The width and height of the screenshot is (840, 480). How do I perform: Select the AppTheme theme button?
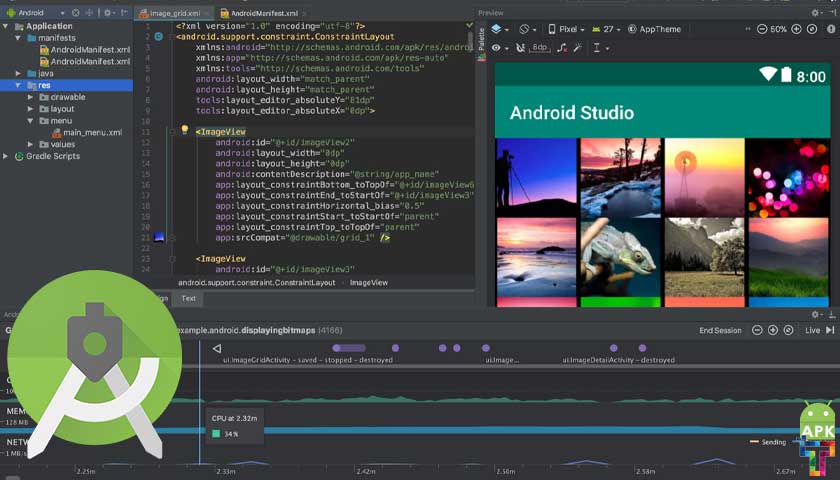click(654, 29)
